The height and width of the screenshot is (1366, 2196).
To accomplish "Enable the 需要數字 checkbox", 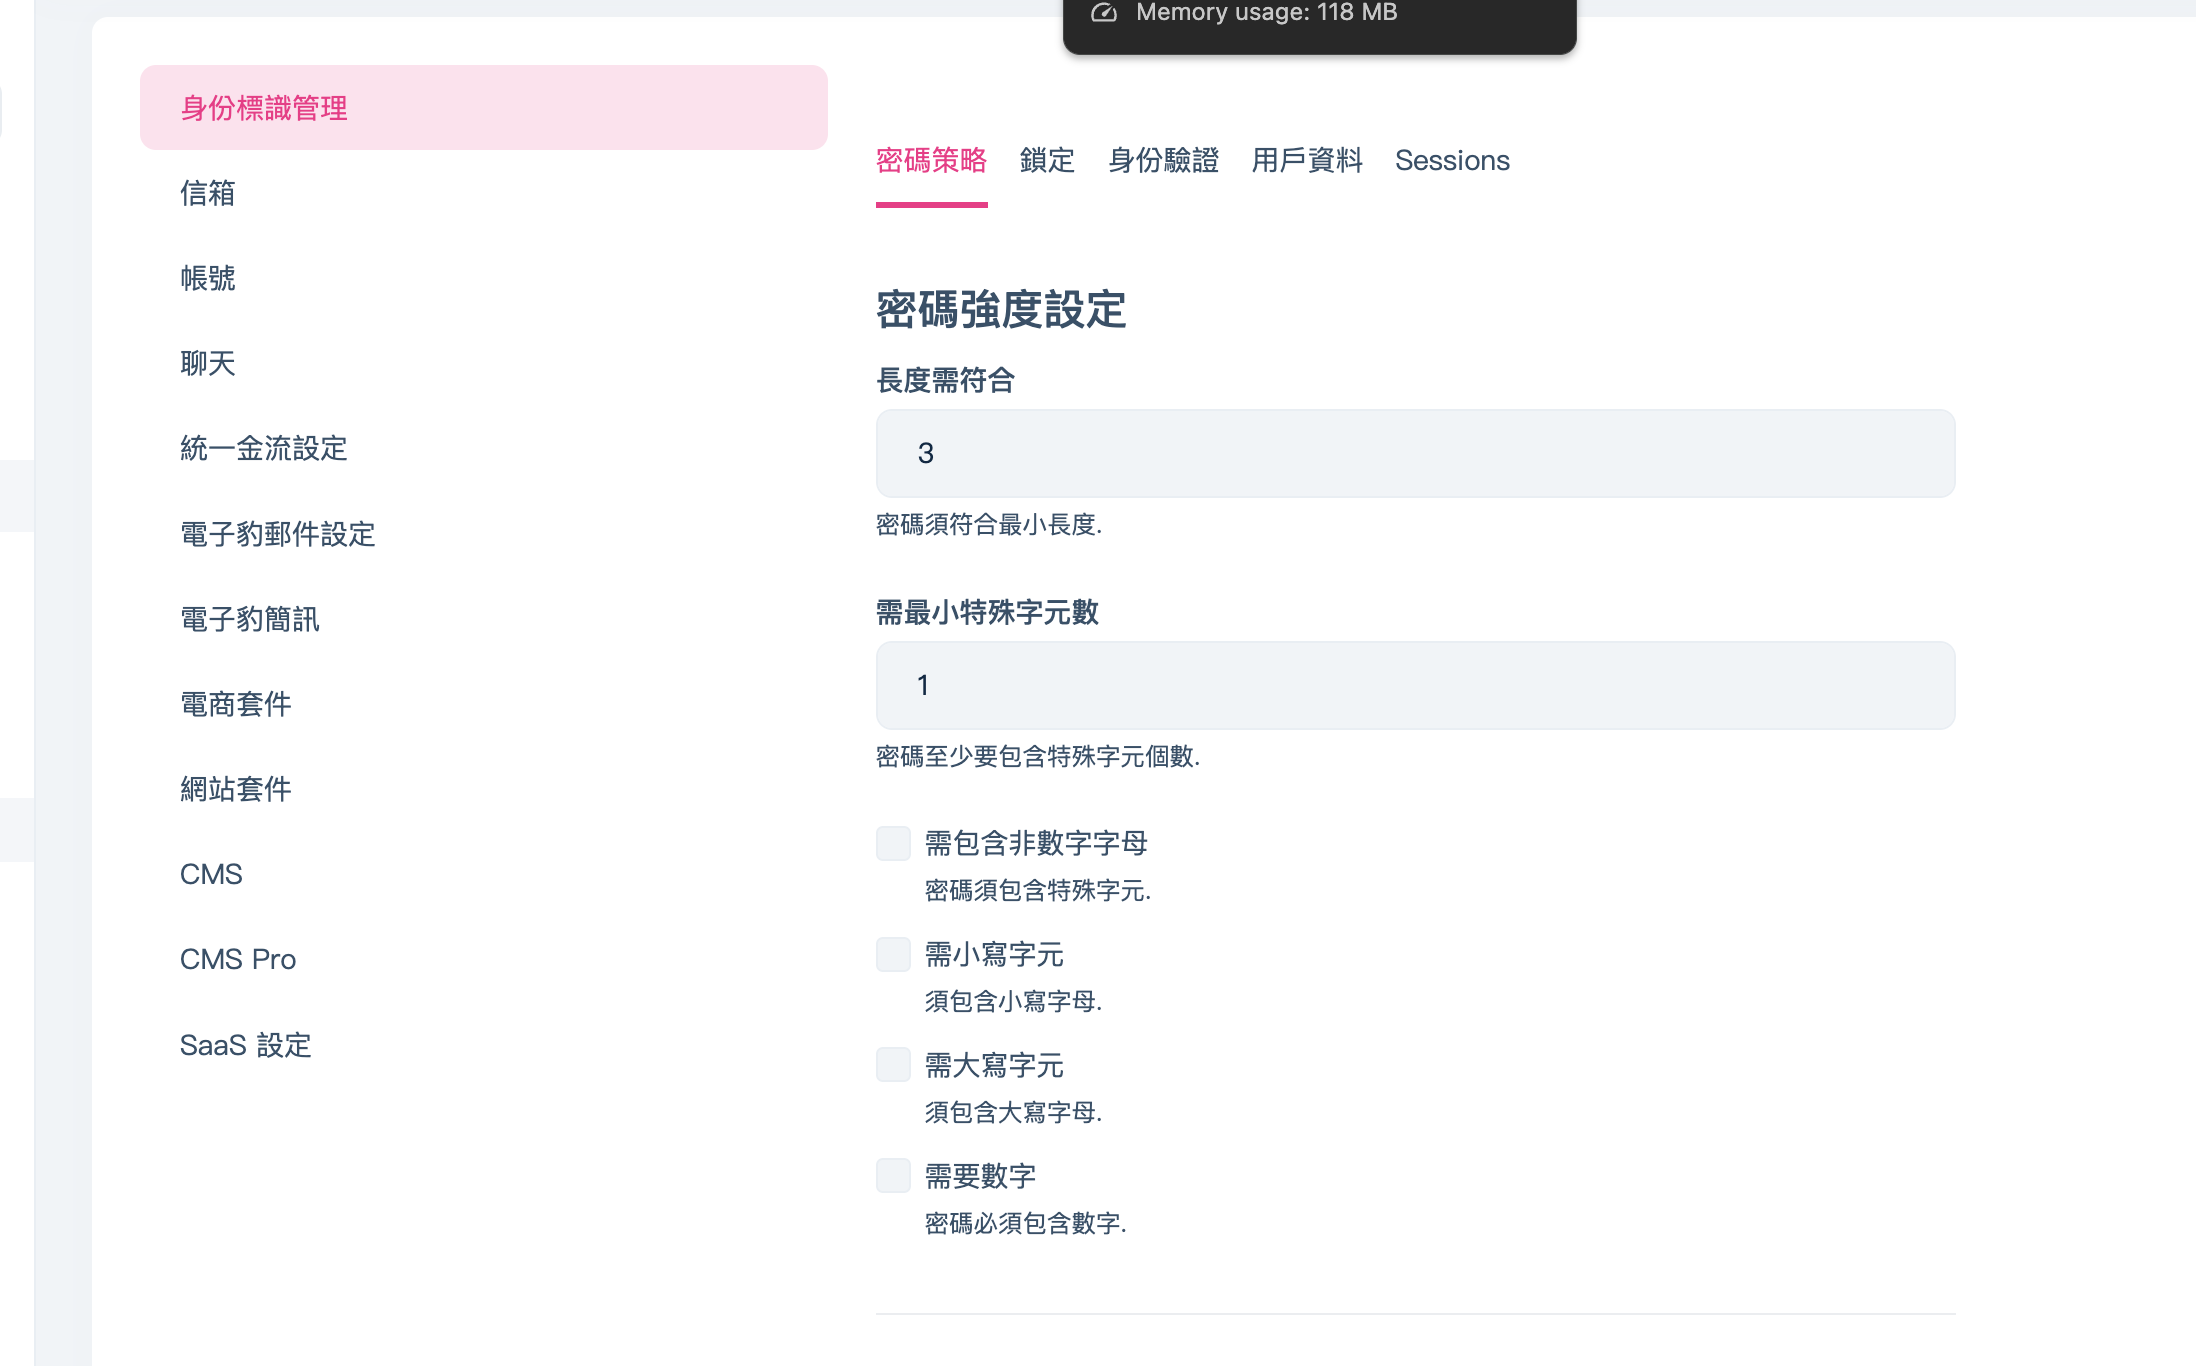I will (893, 1176).
